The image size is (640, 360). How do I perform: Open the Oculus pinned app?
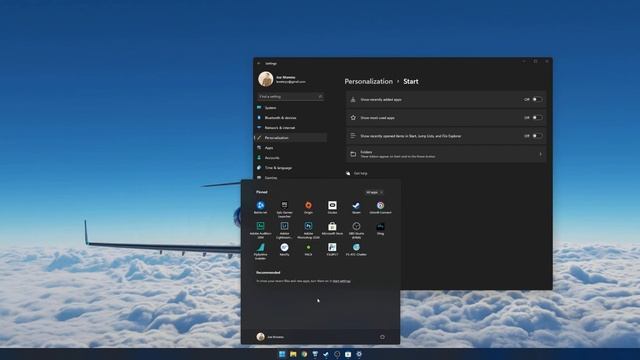pyautogui.click(x=332, y=207)
